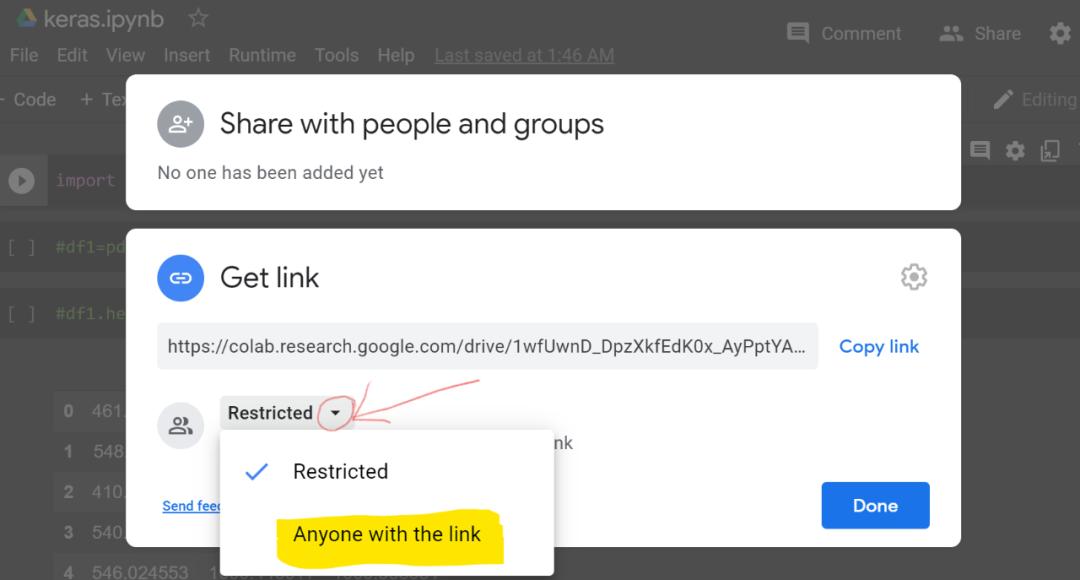Image resolution: width=1080 pixels, height=580 pixels.
Task: Click the 'Share with people and groups' heading
Action: tap(412, 124)
